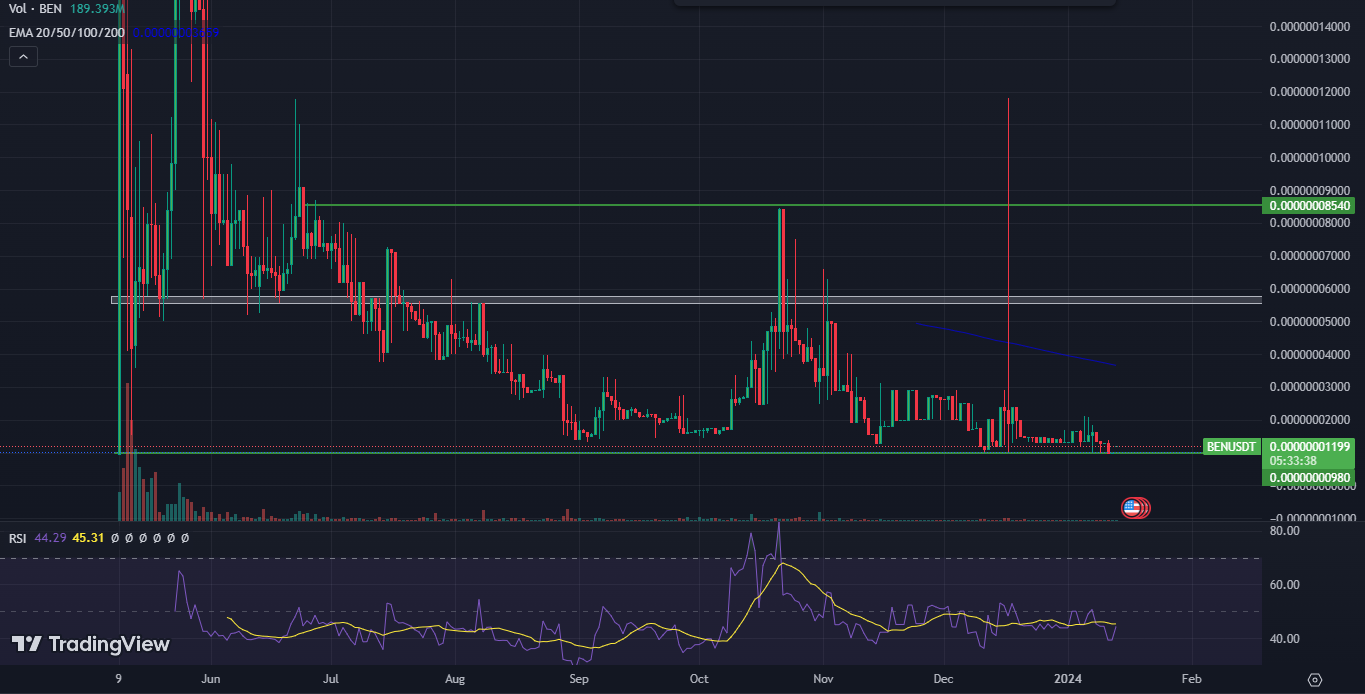Click the current price label 0.00000001199

click(x=1310, y=446)
